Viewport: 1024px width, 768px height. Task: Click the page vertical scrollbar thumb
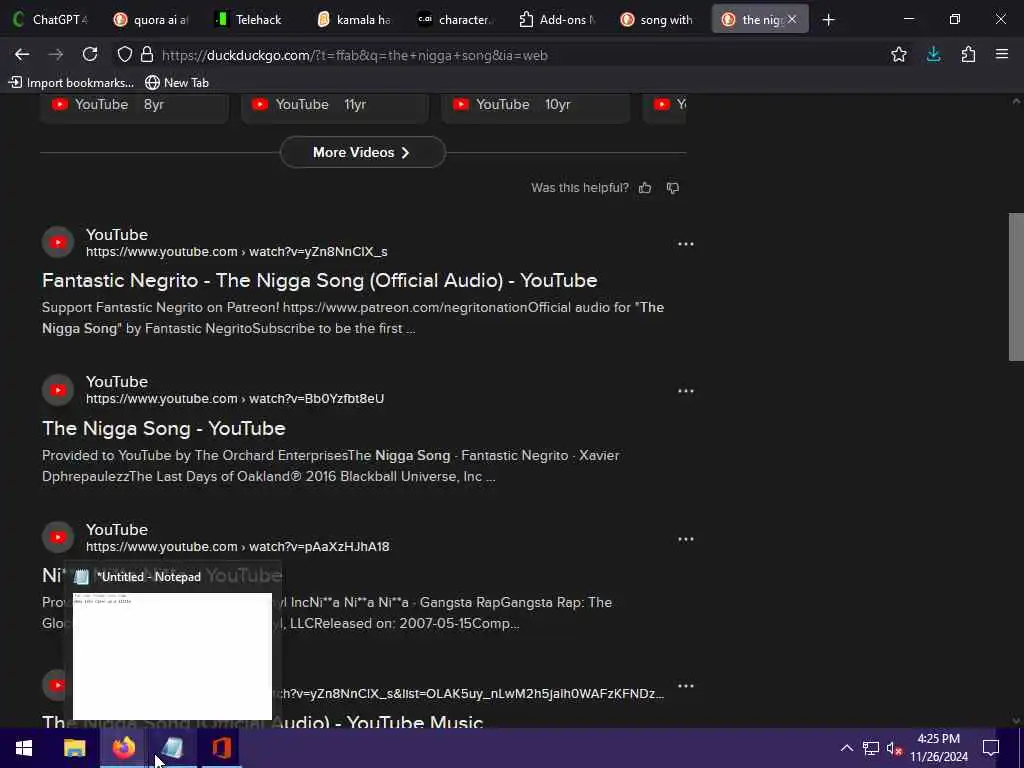point(1016,287)
